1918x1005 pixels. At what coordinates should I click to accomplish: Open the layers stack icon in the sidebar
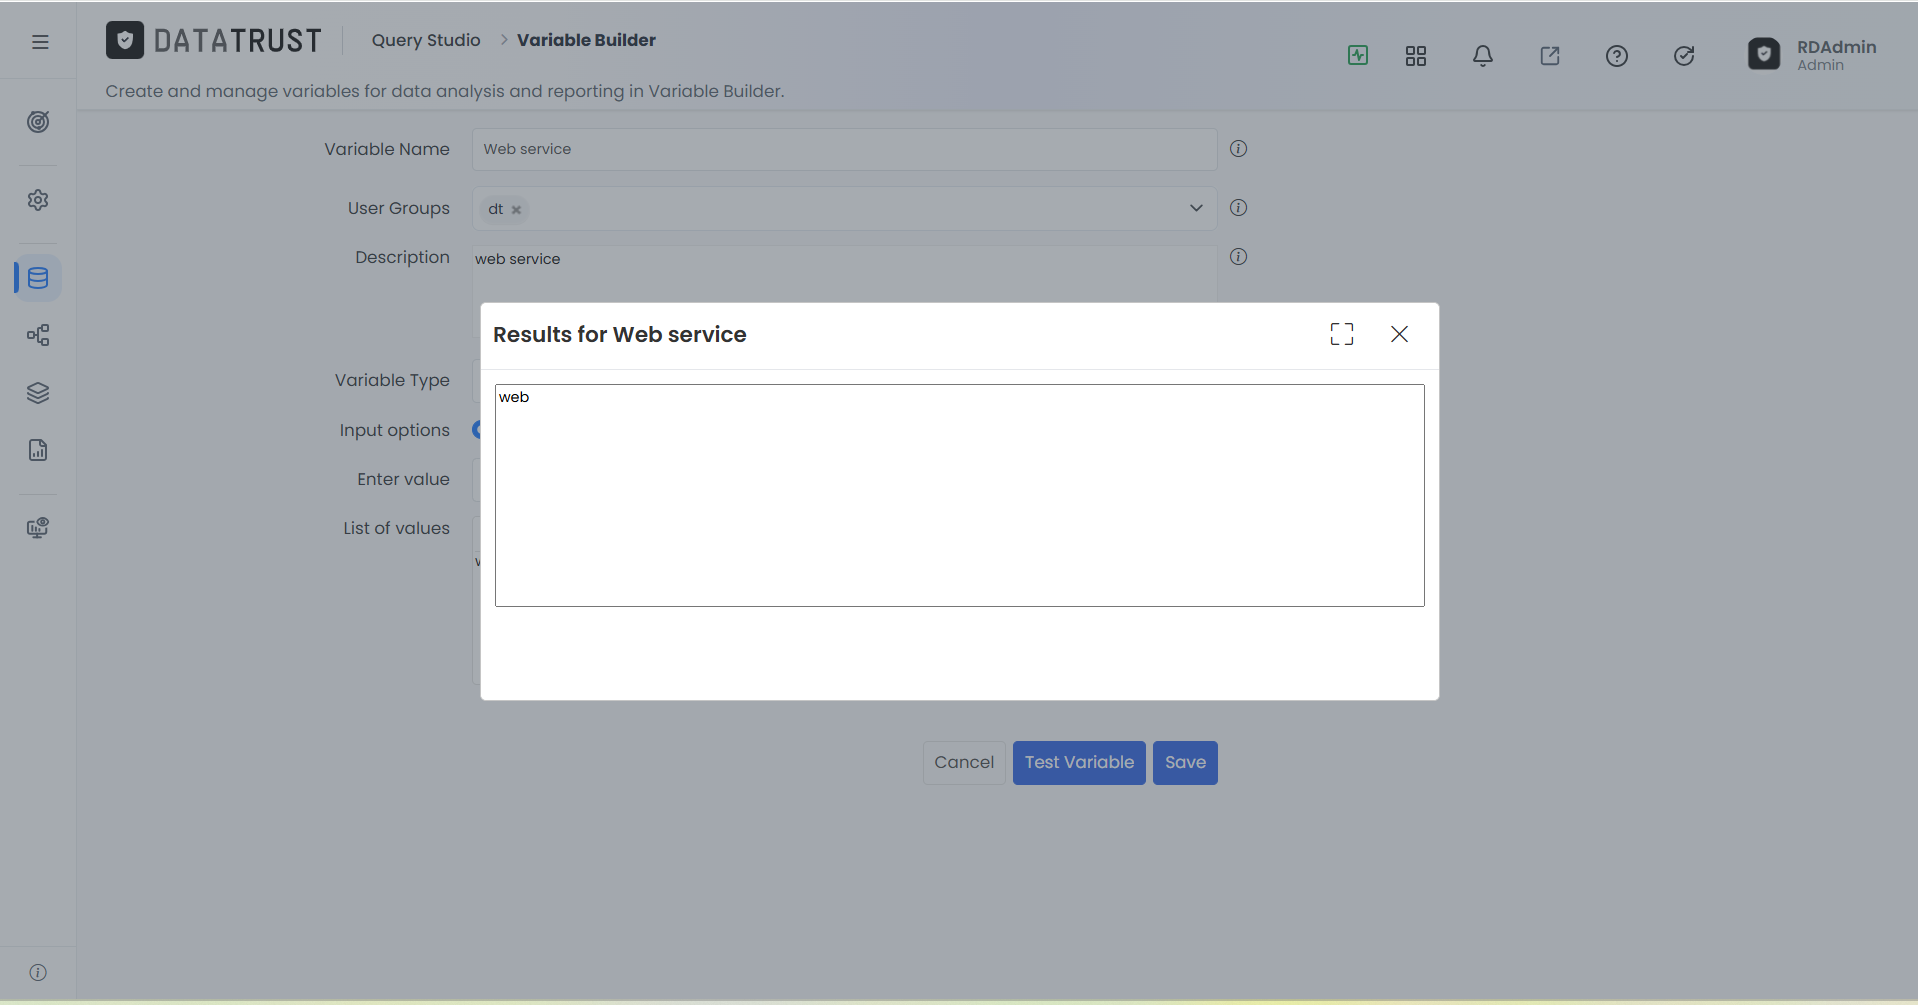pos(38,393)
